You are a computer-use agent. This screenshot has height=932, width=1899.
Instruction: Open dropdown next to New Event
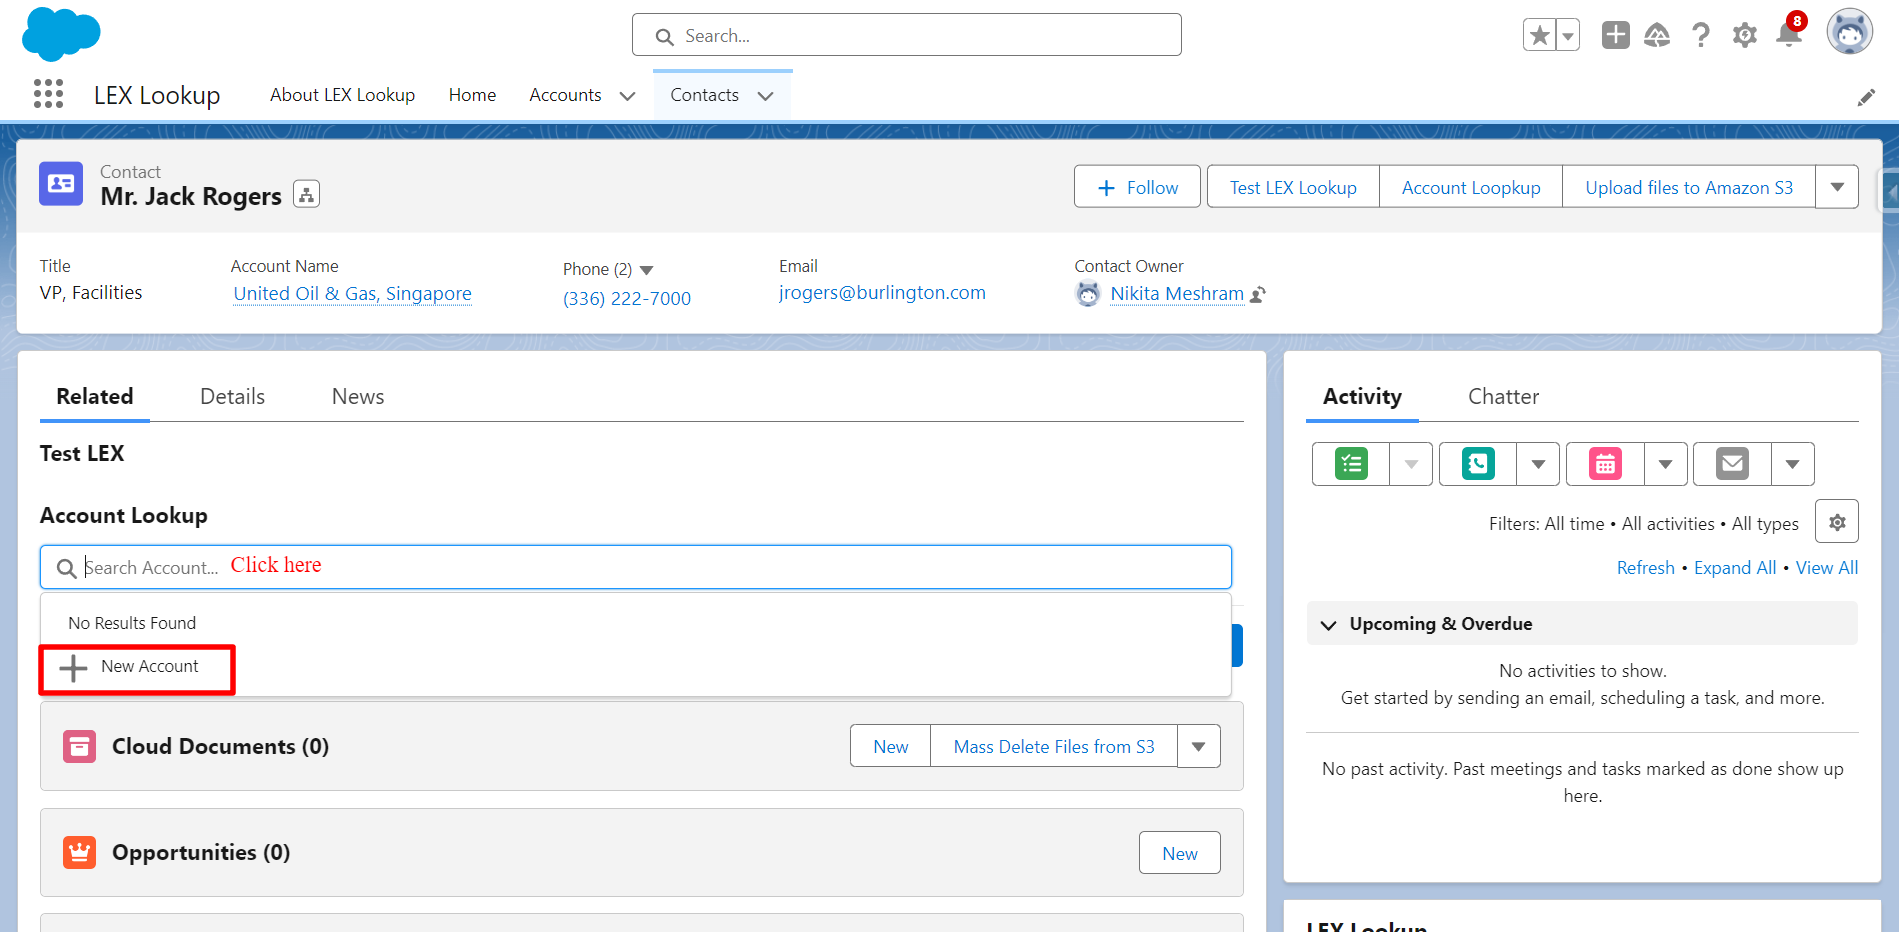[1665, 464]
